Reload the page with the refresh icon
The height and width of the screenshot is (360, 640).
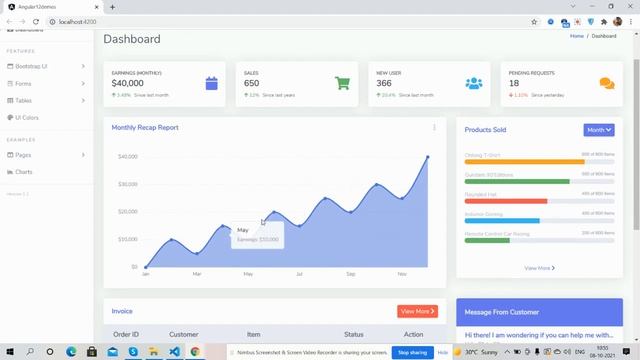(x=36, y=22)
